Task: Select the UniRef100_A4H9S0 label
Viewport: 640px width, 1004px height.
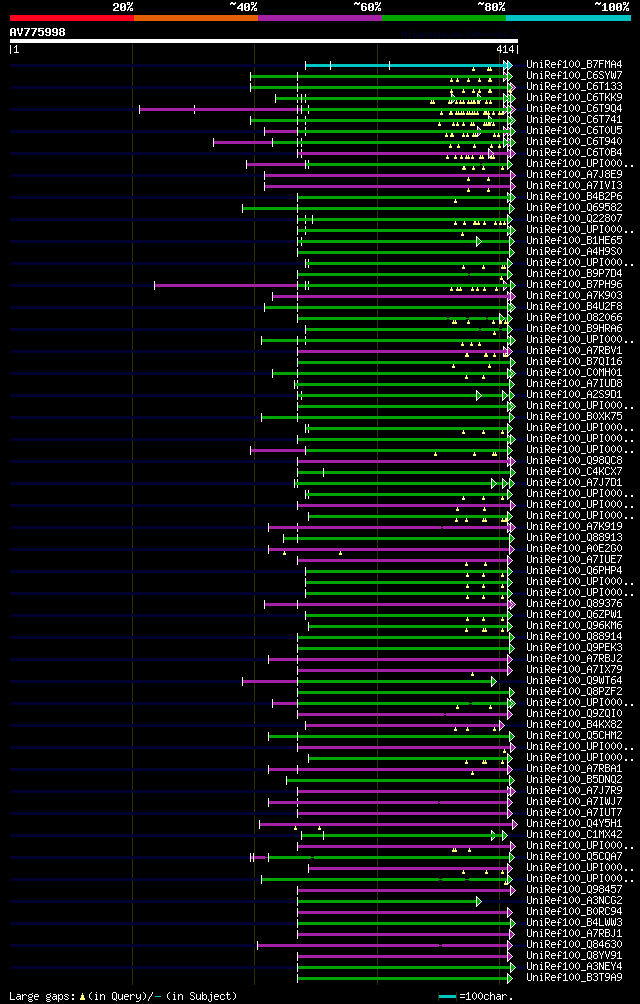Action: pyautogui.click(x=573, y=252)
